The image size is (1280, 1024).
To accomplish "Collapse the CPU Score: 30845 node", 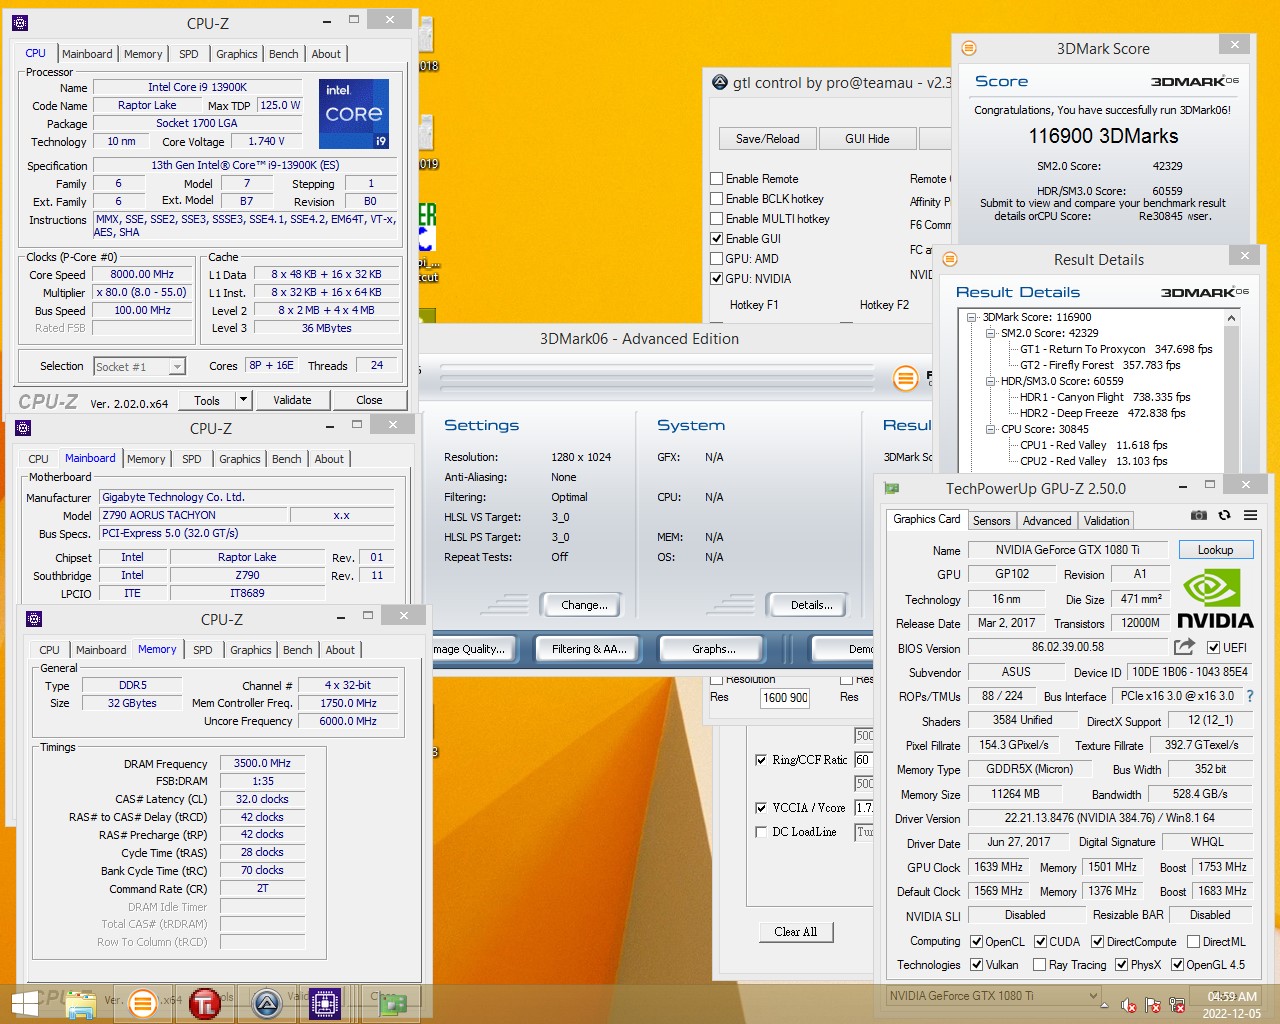I will click(989, 429).
